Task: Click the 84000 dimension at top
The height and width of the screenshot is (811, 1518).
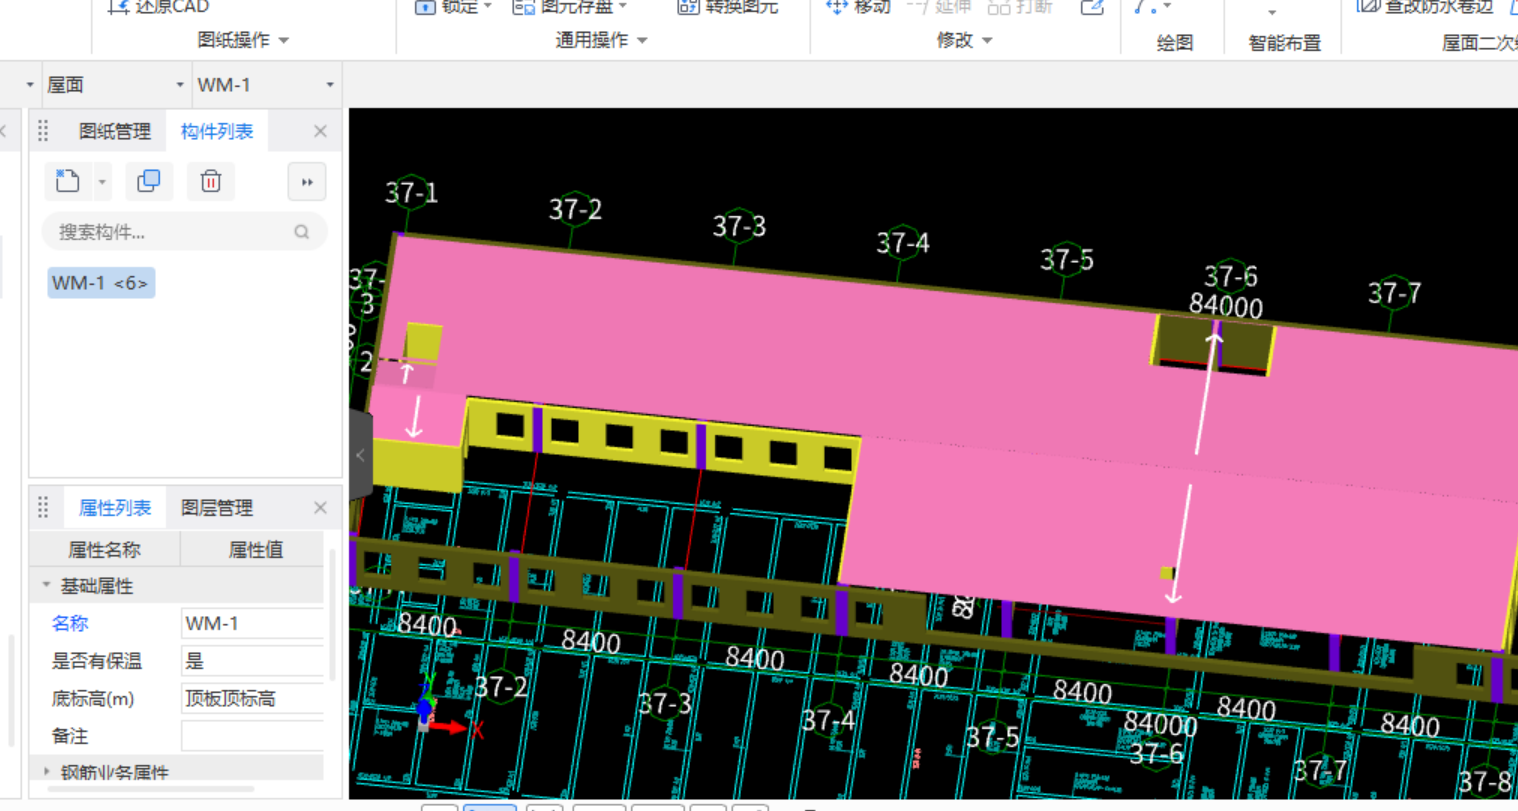Action: click(1226, 307)
